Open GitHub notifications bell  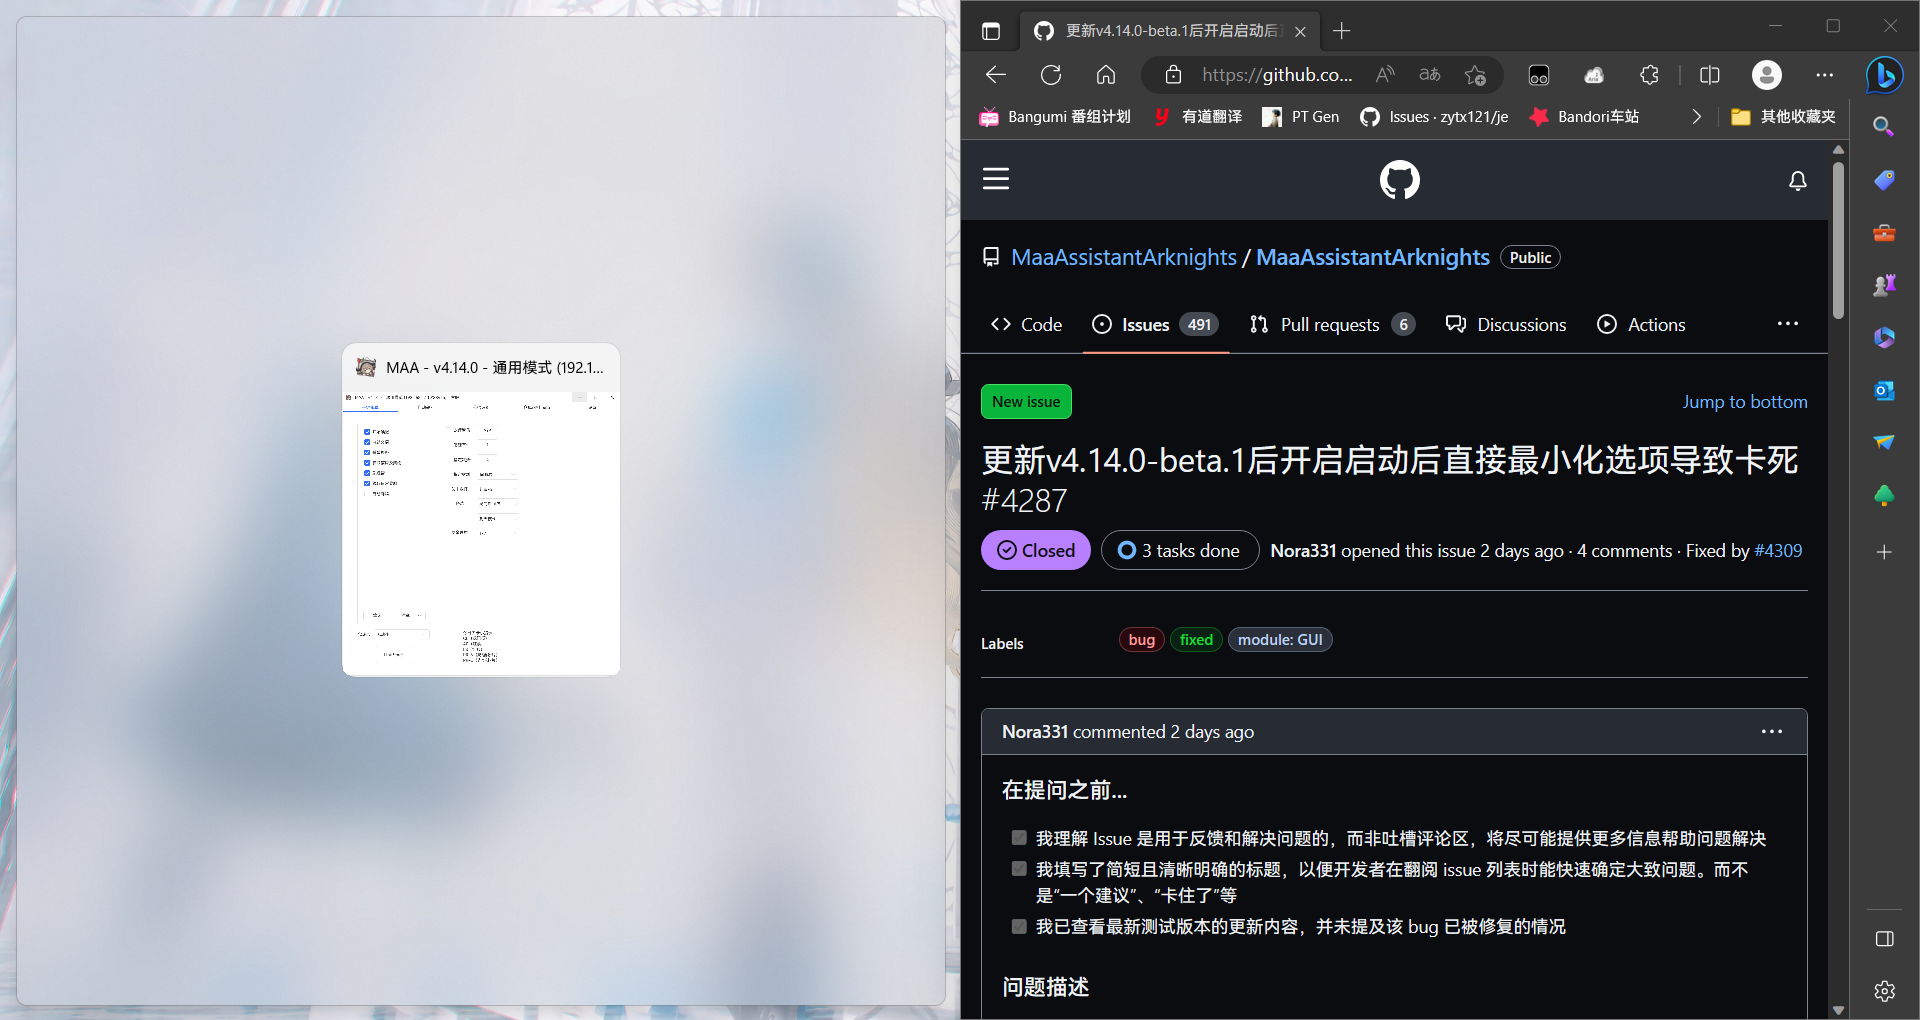click(1797, 181)
